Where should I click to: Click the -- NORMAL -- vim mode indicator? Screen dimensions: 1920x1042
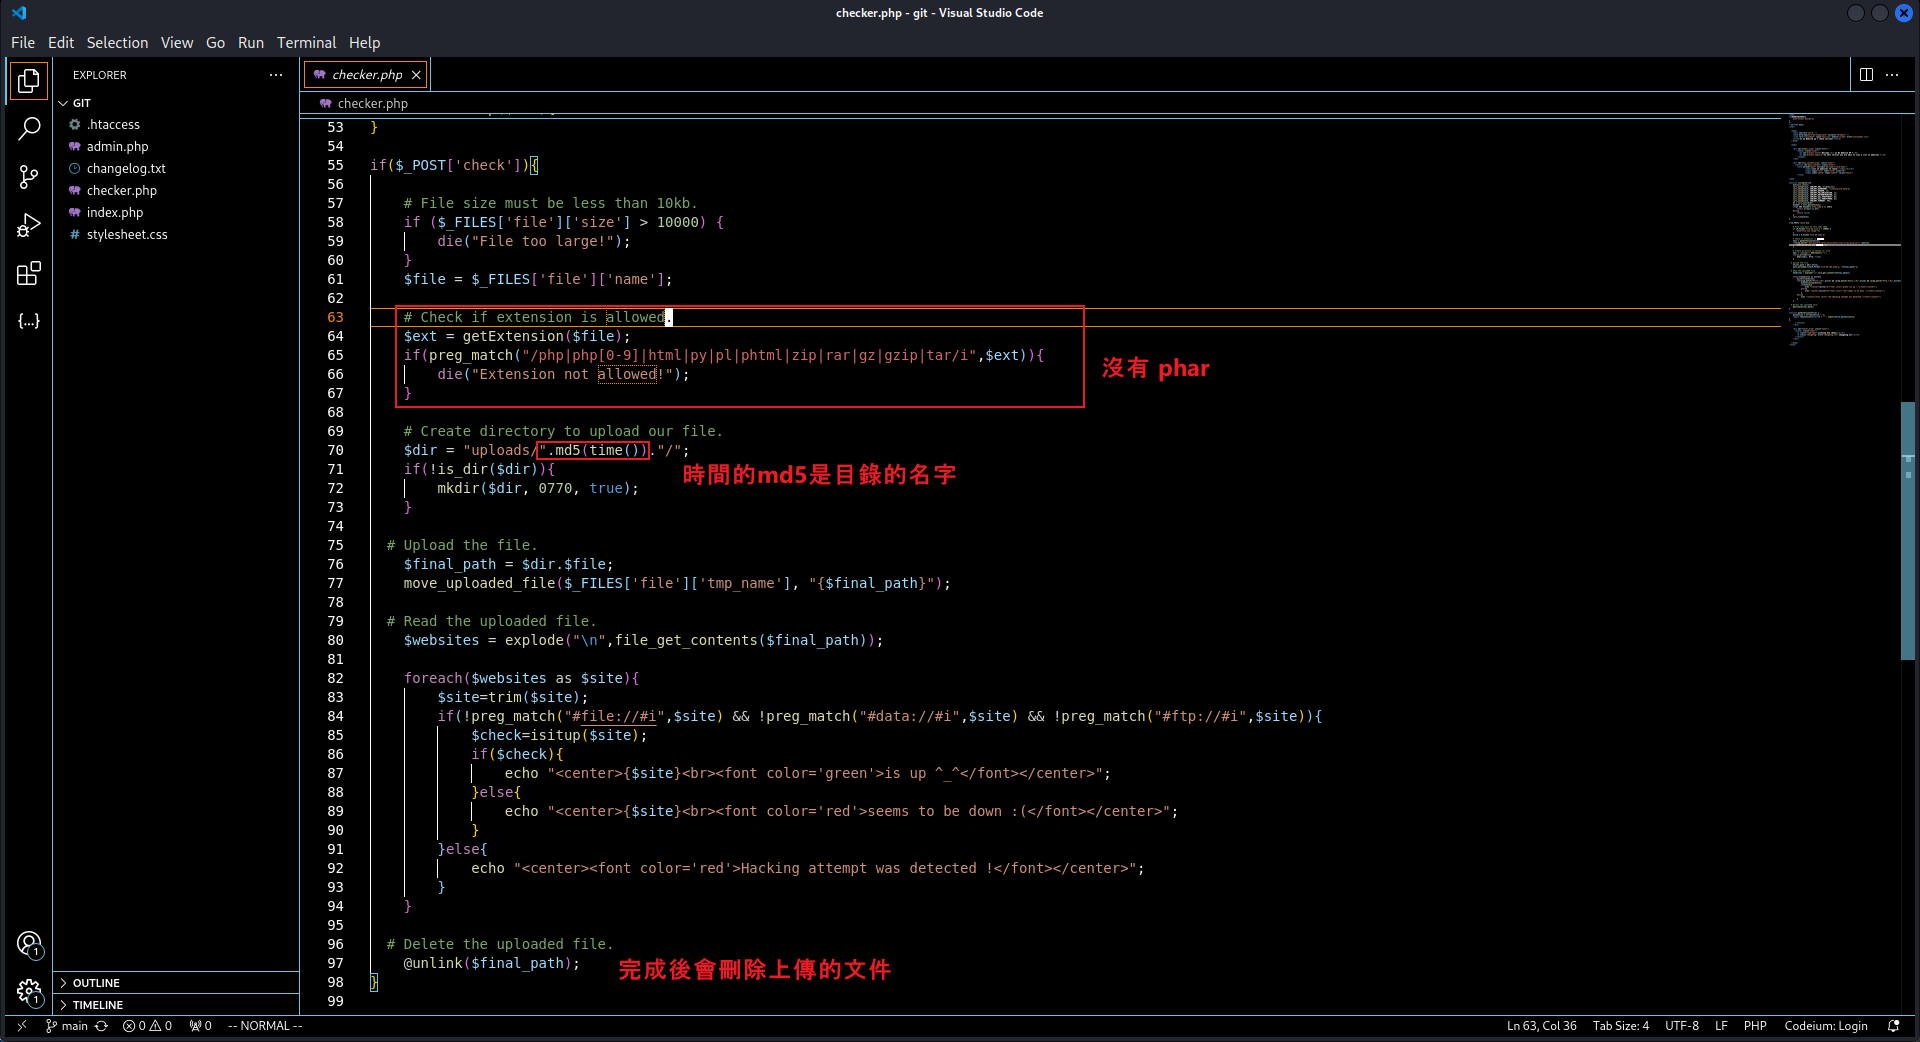(265, 1026)
